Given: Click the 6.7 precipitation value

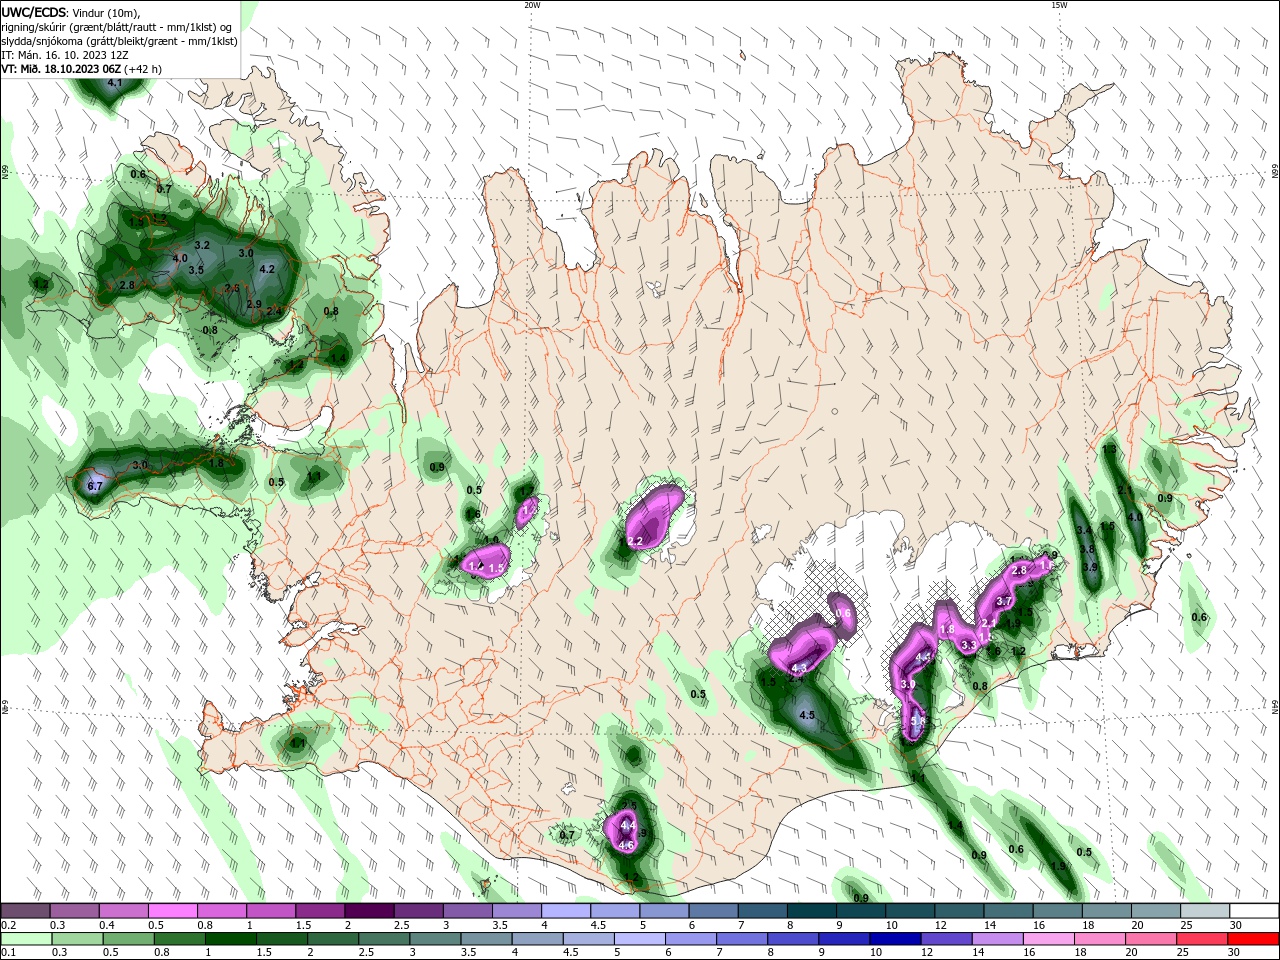Looking at the screenshot, I should click(95, 486).
